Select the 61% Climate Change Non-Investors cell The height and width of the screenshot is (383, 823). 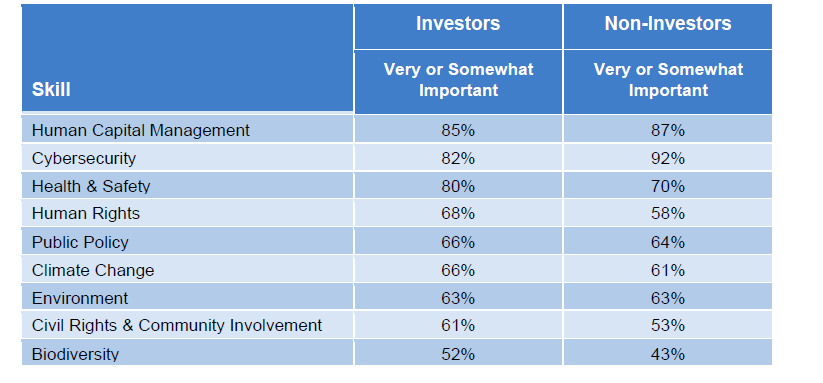coord(668,270)
